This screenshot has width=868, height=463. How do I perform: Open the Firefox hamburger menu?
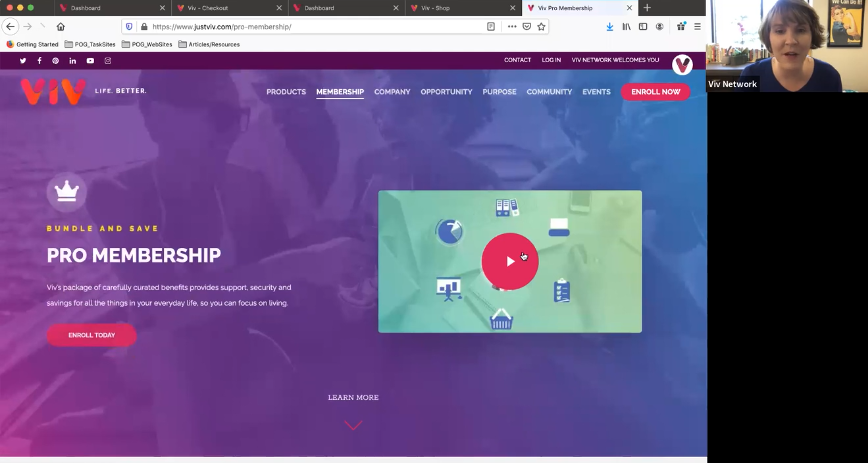pyautogui.click(x=698, y=27)
